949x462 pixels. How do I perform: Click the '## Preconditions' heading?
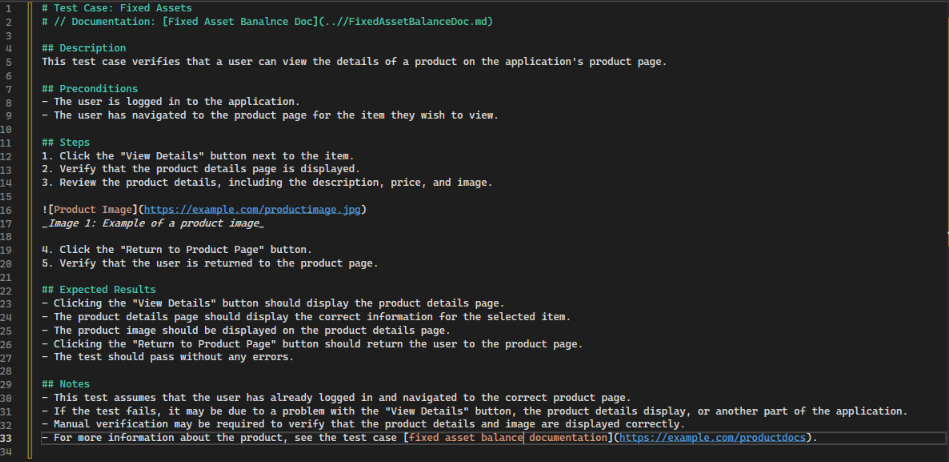point(90,88)
